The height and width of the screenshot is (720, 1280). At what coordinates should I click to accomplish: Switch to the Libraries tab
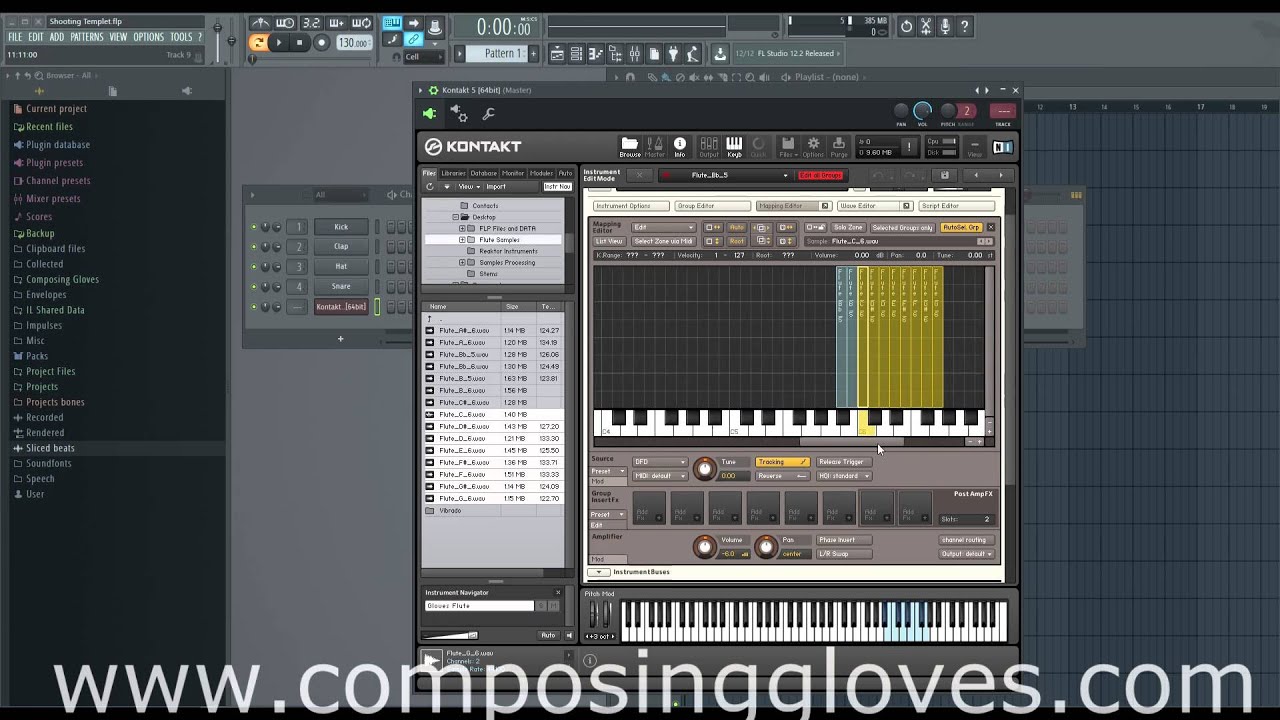click(x=454, y=173)
